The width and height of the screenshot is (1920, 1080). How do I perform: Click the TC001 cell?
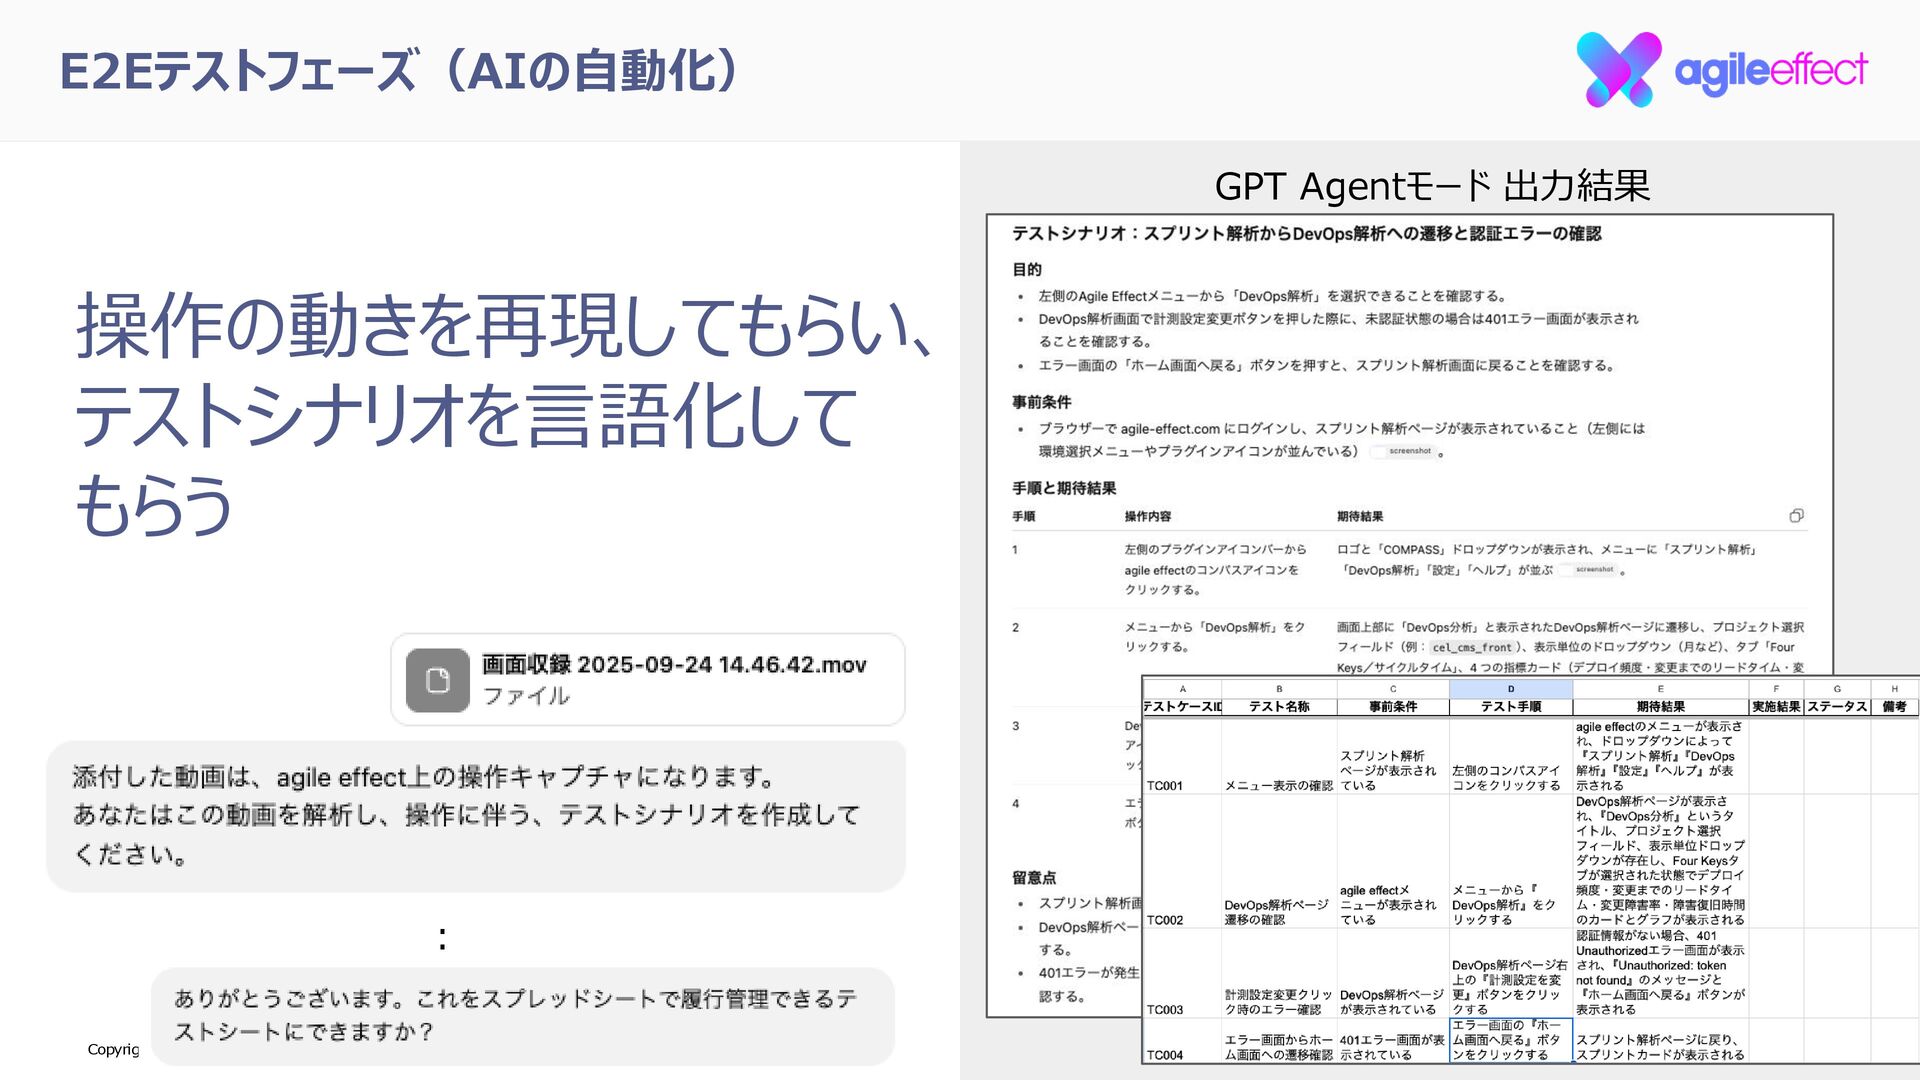1165,786
